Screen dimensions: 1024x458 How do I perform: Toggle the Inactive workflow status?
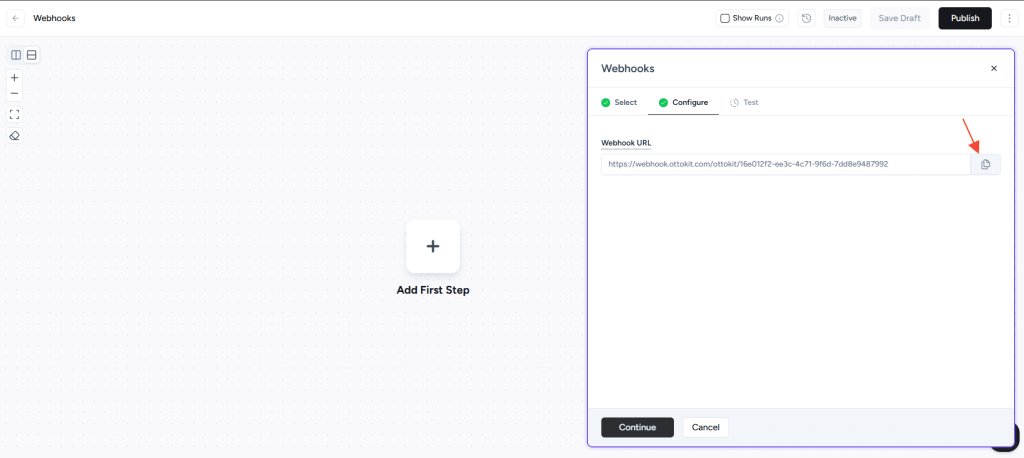coord(842,18)
